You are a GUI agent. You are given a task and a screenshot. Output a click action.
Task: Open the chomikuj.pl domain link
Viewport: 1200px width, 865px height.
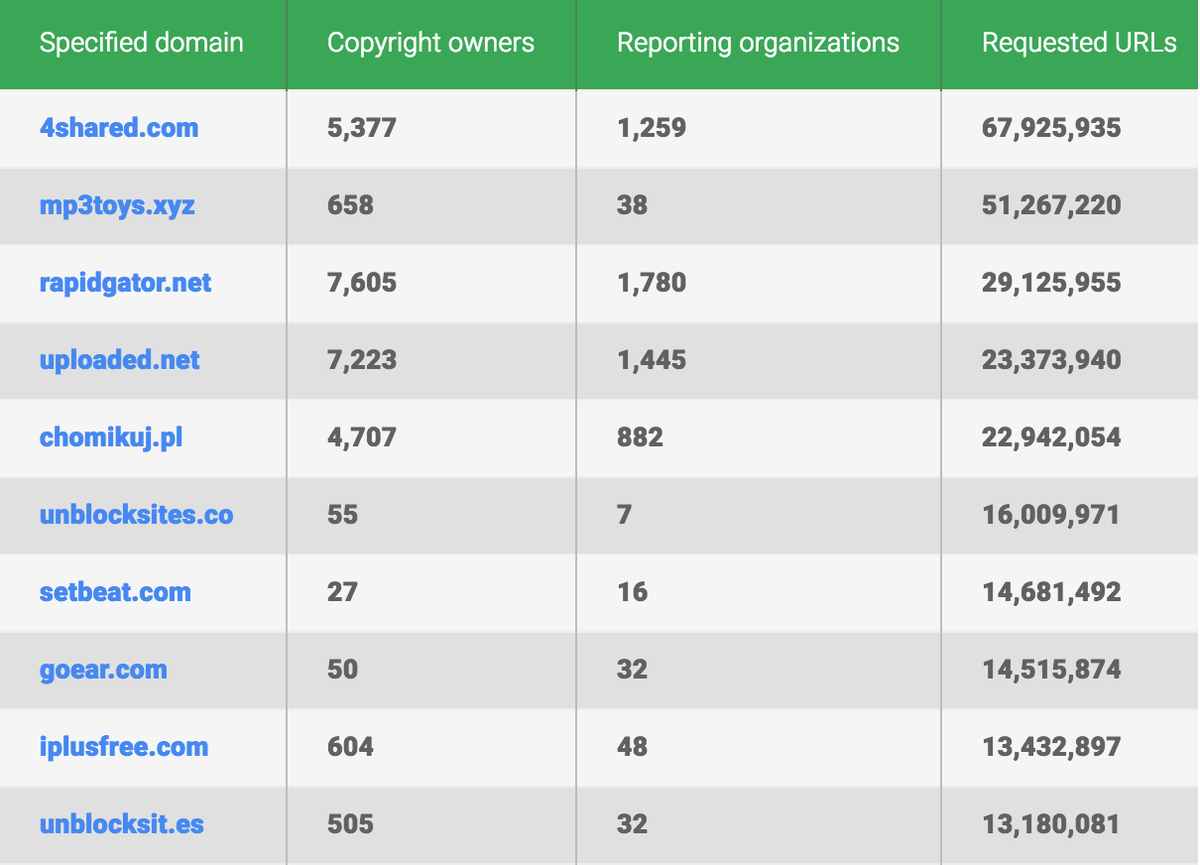pos(111,438)
